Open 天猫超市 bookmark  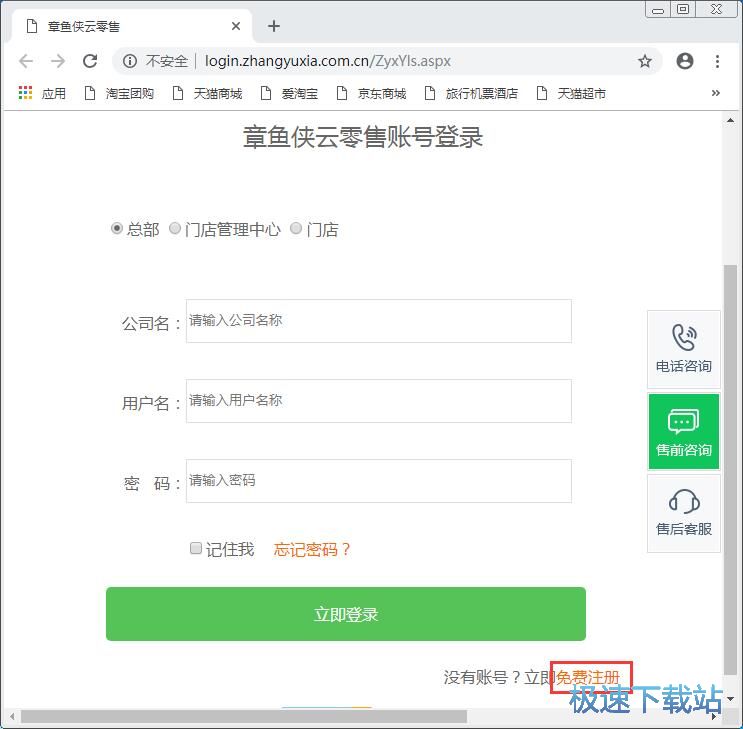click(x=571, y=93)
